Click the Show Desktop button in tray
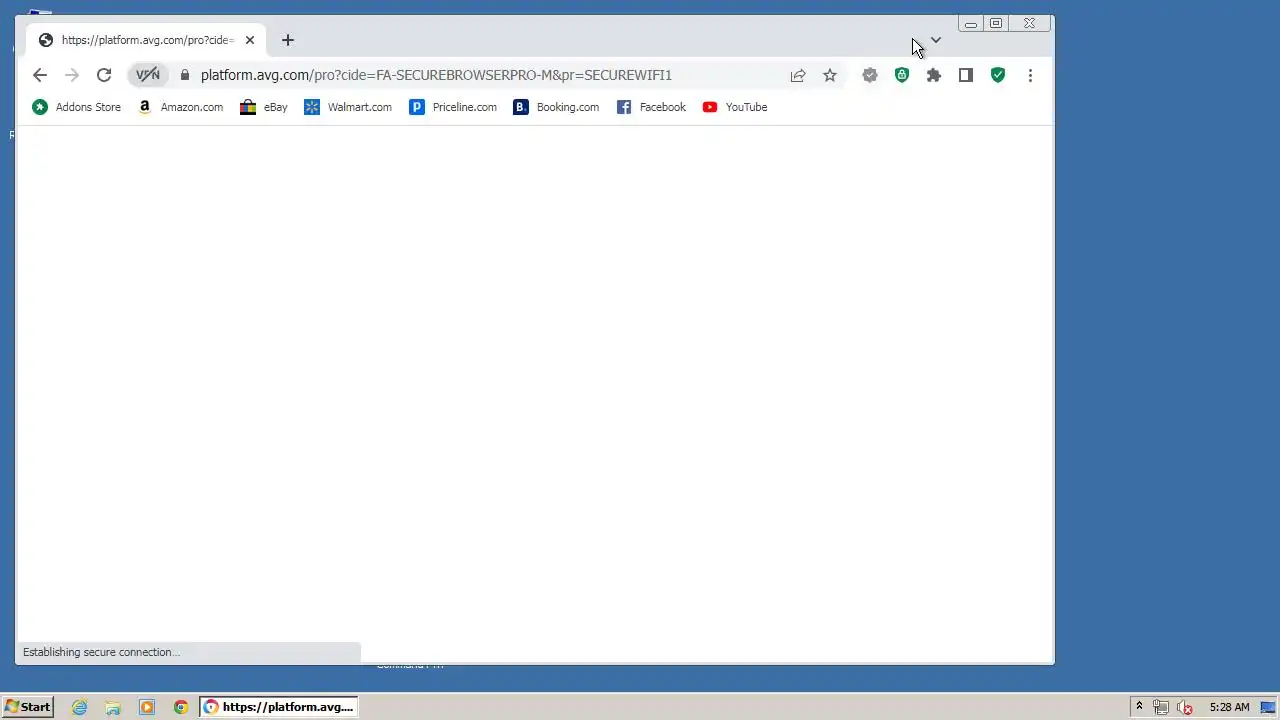This screenshot has width=1280, height=720. click(1268, 707)
